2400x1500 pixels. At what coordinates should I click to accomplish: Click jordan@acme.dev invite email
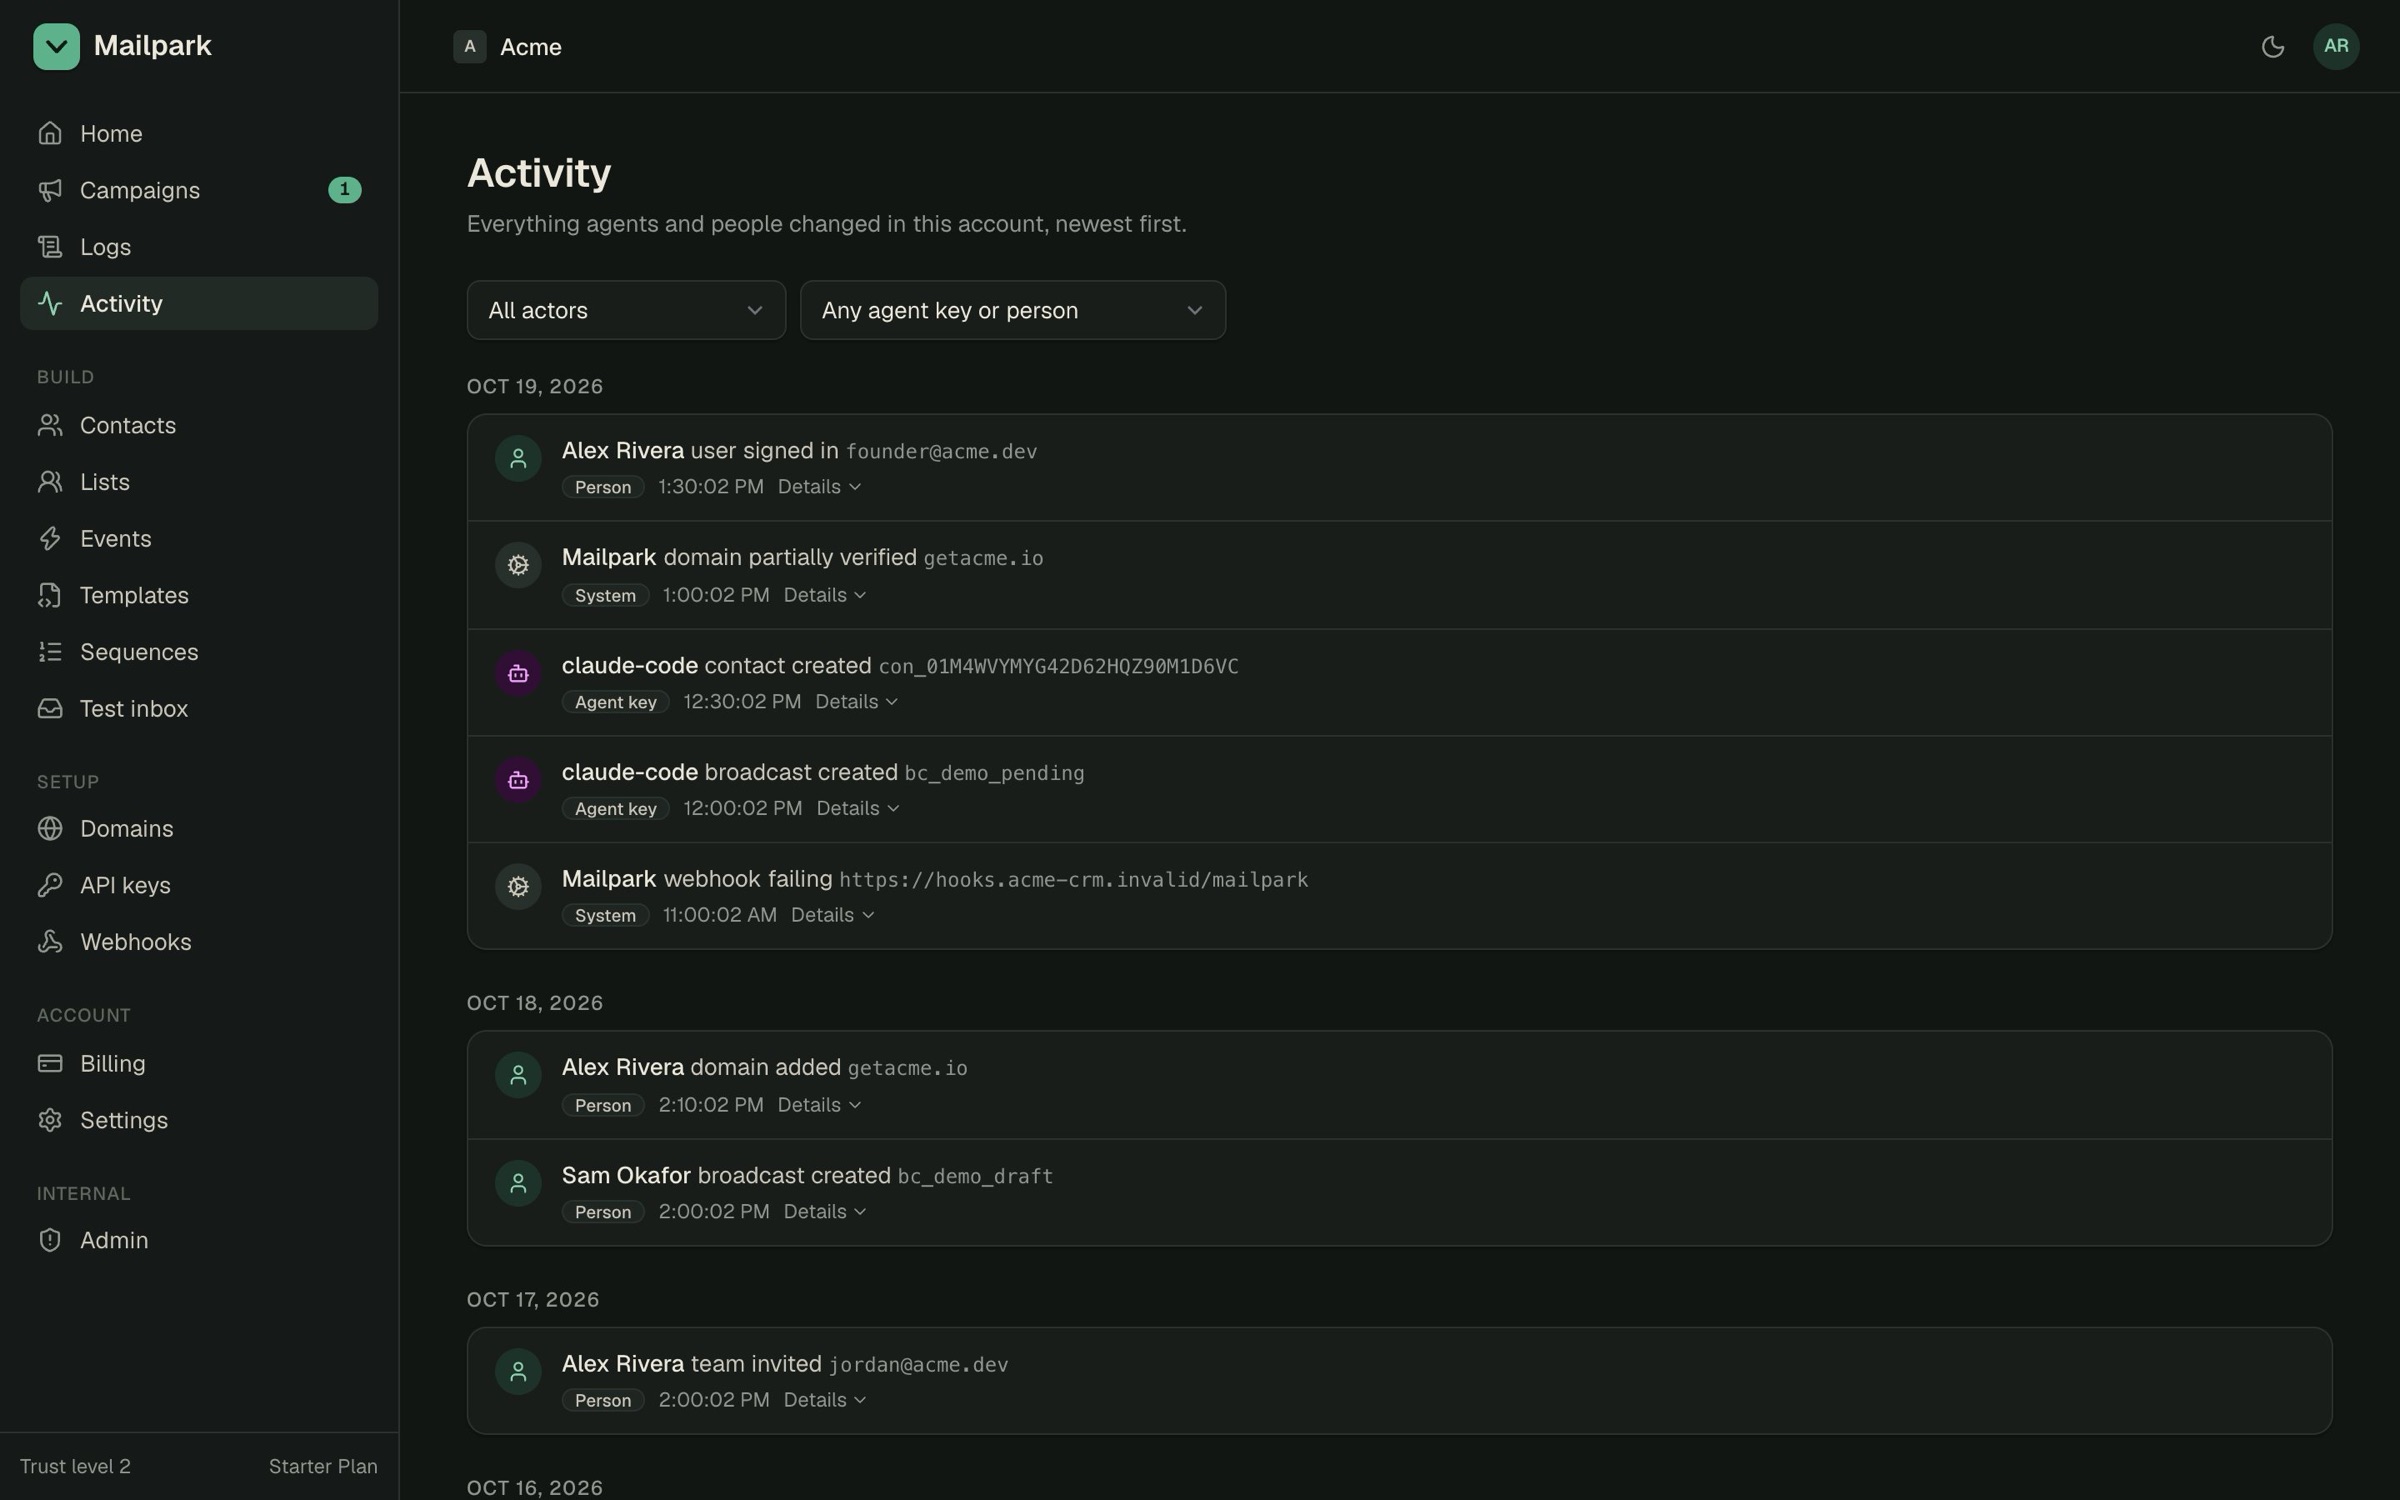[918, 1365]
